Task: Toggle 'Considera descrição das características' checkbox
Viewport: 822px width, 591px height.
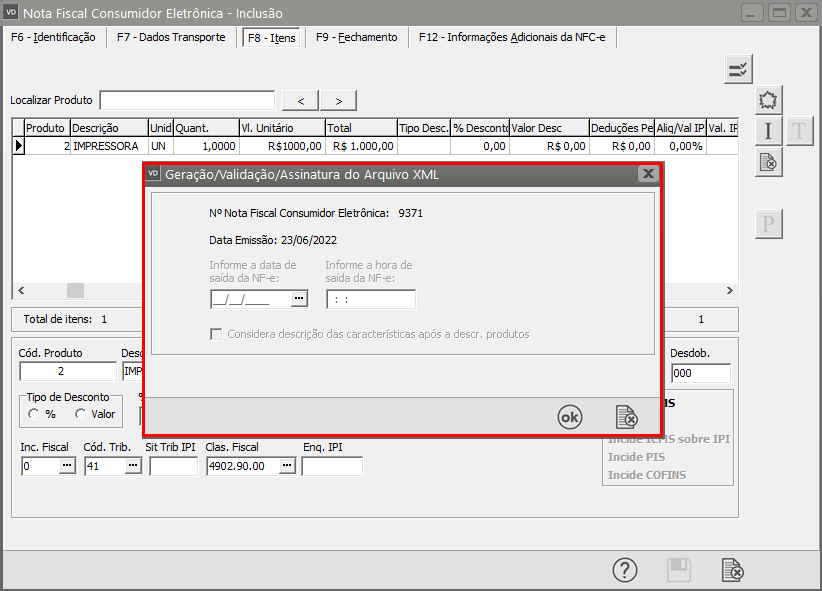Action: pyautogui.click(x=215, y=334)
